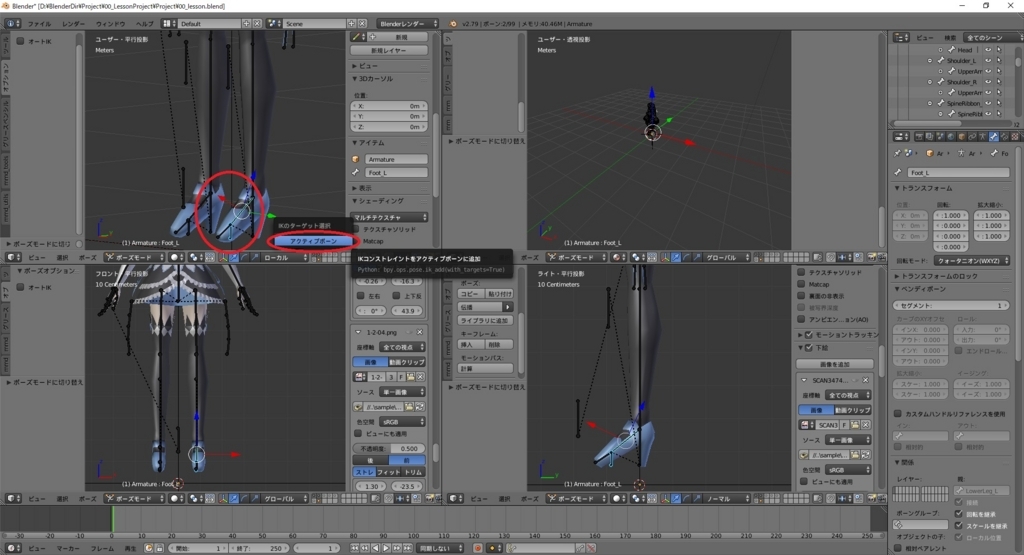The image size is (1024, 555).
Task: Toggle the スケールを継承 checkbox
Action: click(x=959, y=526)
